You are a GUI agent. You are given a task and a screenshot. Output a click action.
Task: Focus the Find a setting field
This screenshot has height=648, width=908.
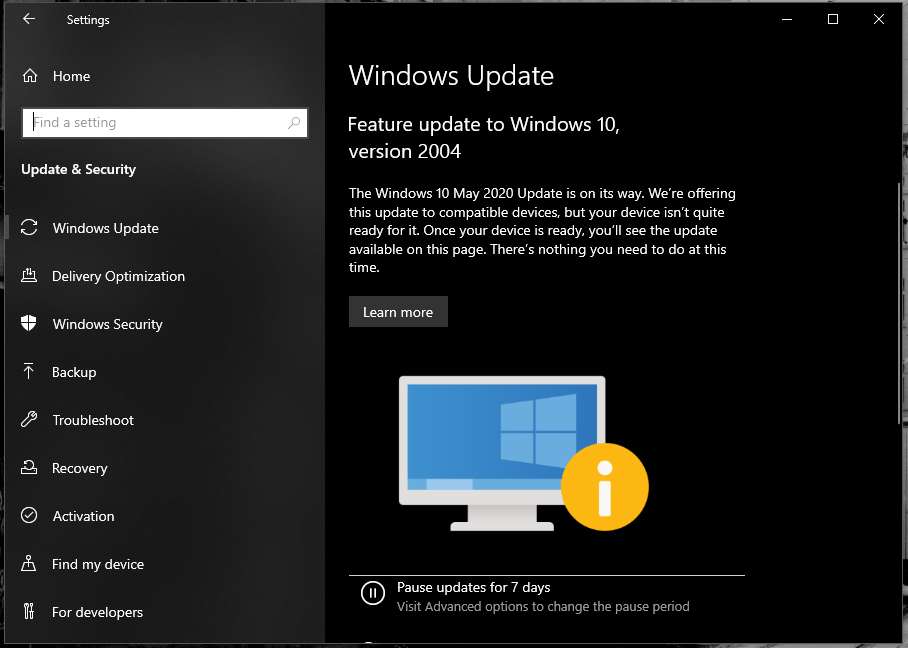164,123
